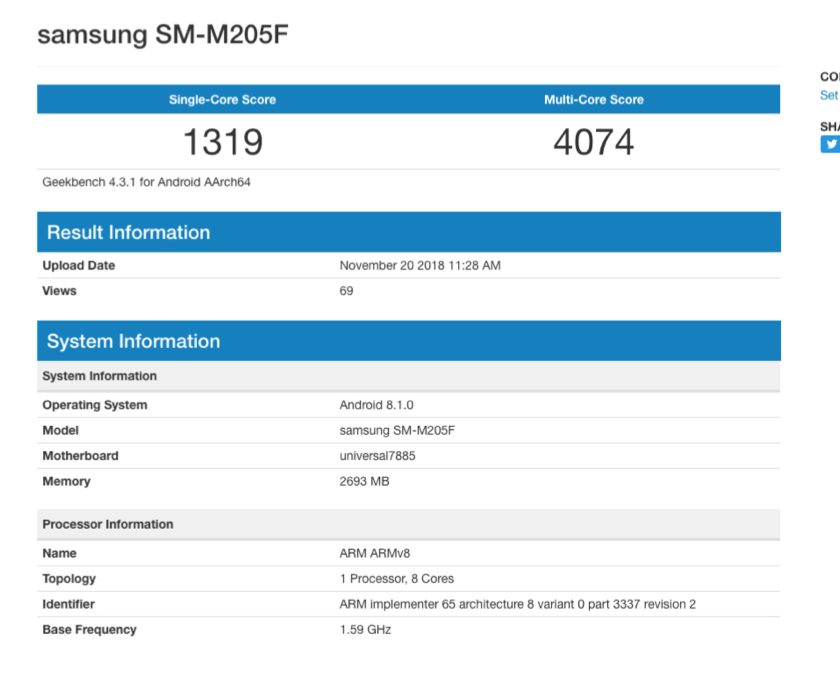Image resolution: width=840 pixels, height=673 pixels.
Task: Select the Single-Core Score header
Action: click(222, 100)
